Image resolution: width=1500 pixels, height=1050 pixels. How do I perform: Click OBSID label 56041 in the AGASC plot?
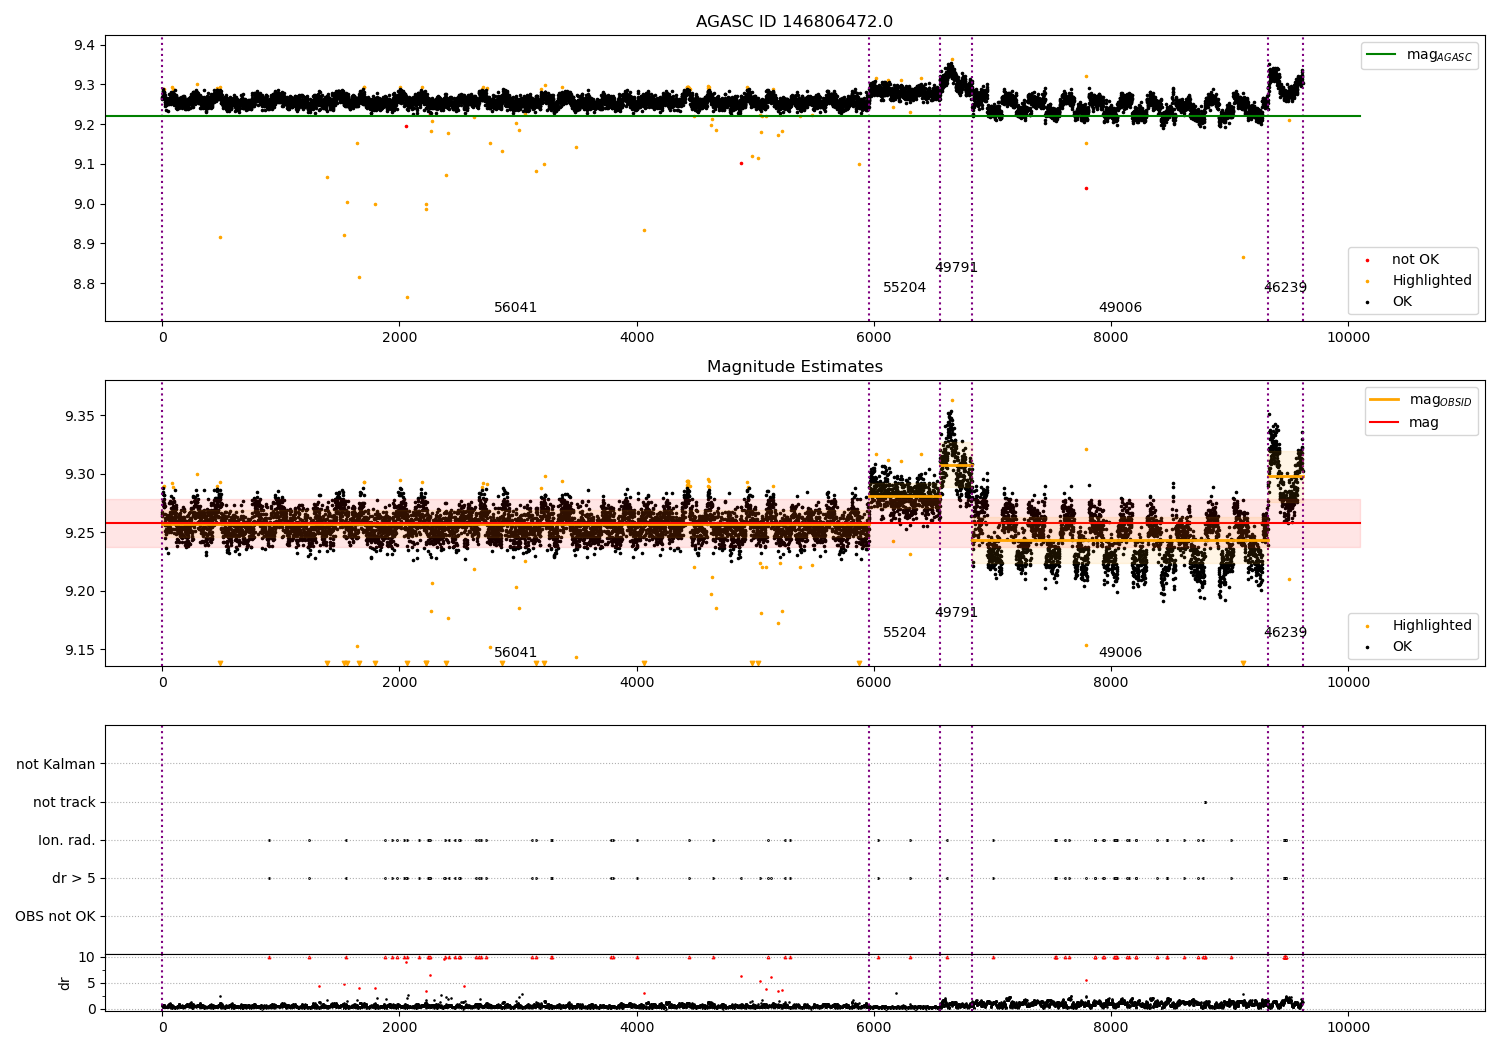pos(515,308)
